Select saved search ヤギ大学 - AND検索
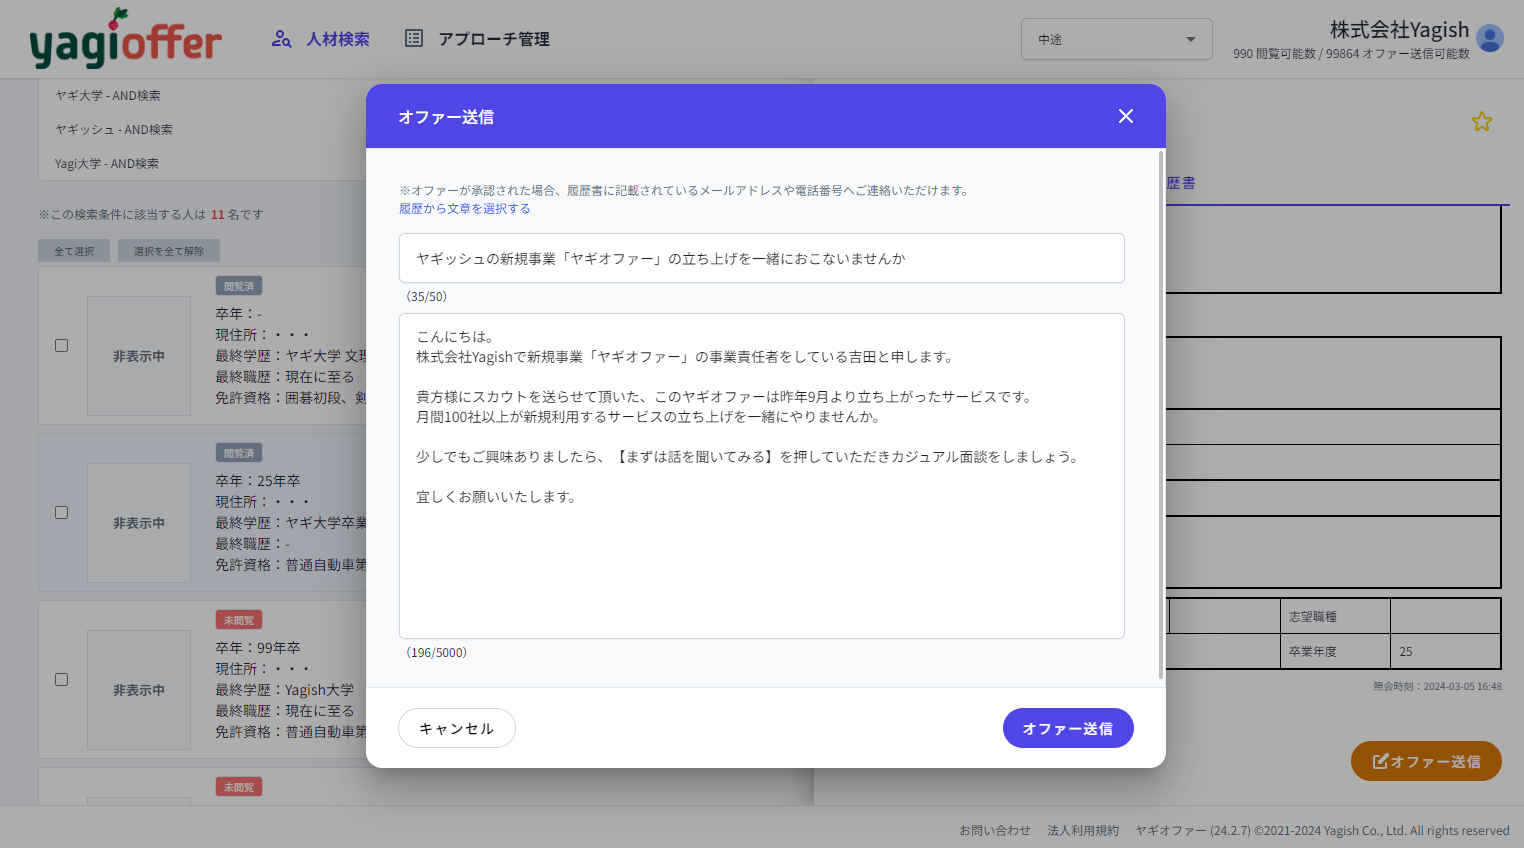The height and width of the screenshot is (848, 1524). [108, 96]
